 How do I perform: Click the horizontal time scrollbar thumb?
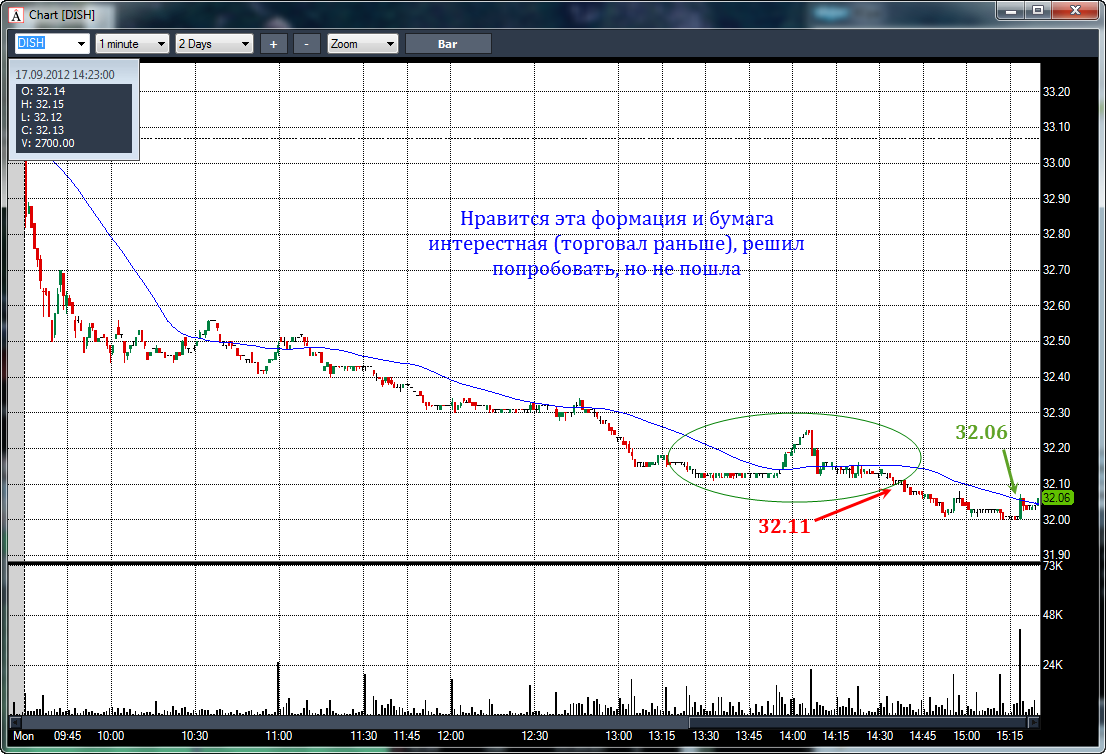[x=860, y=720]
